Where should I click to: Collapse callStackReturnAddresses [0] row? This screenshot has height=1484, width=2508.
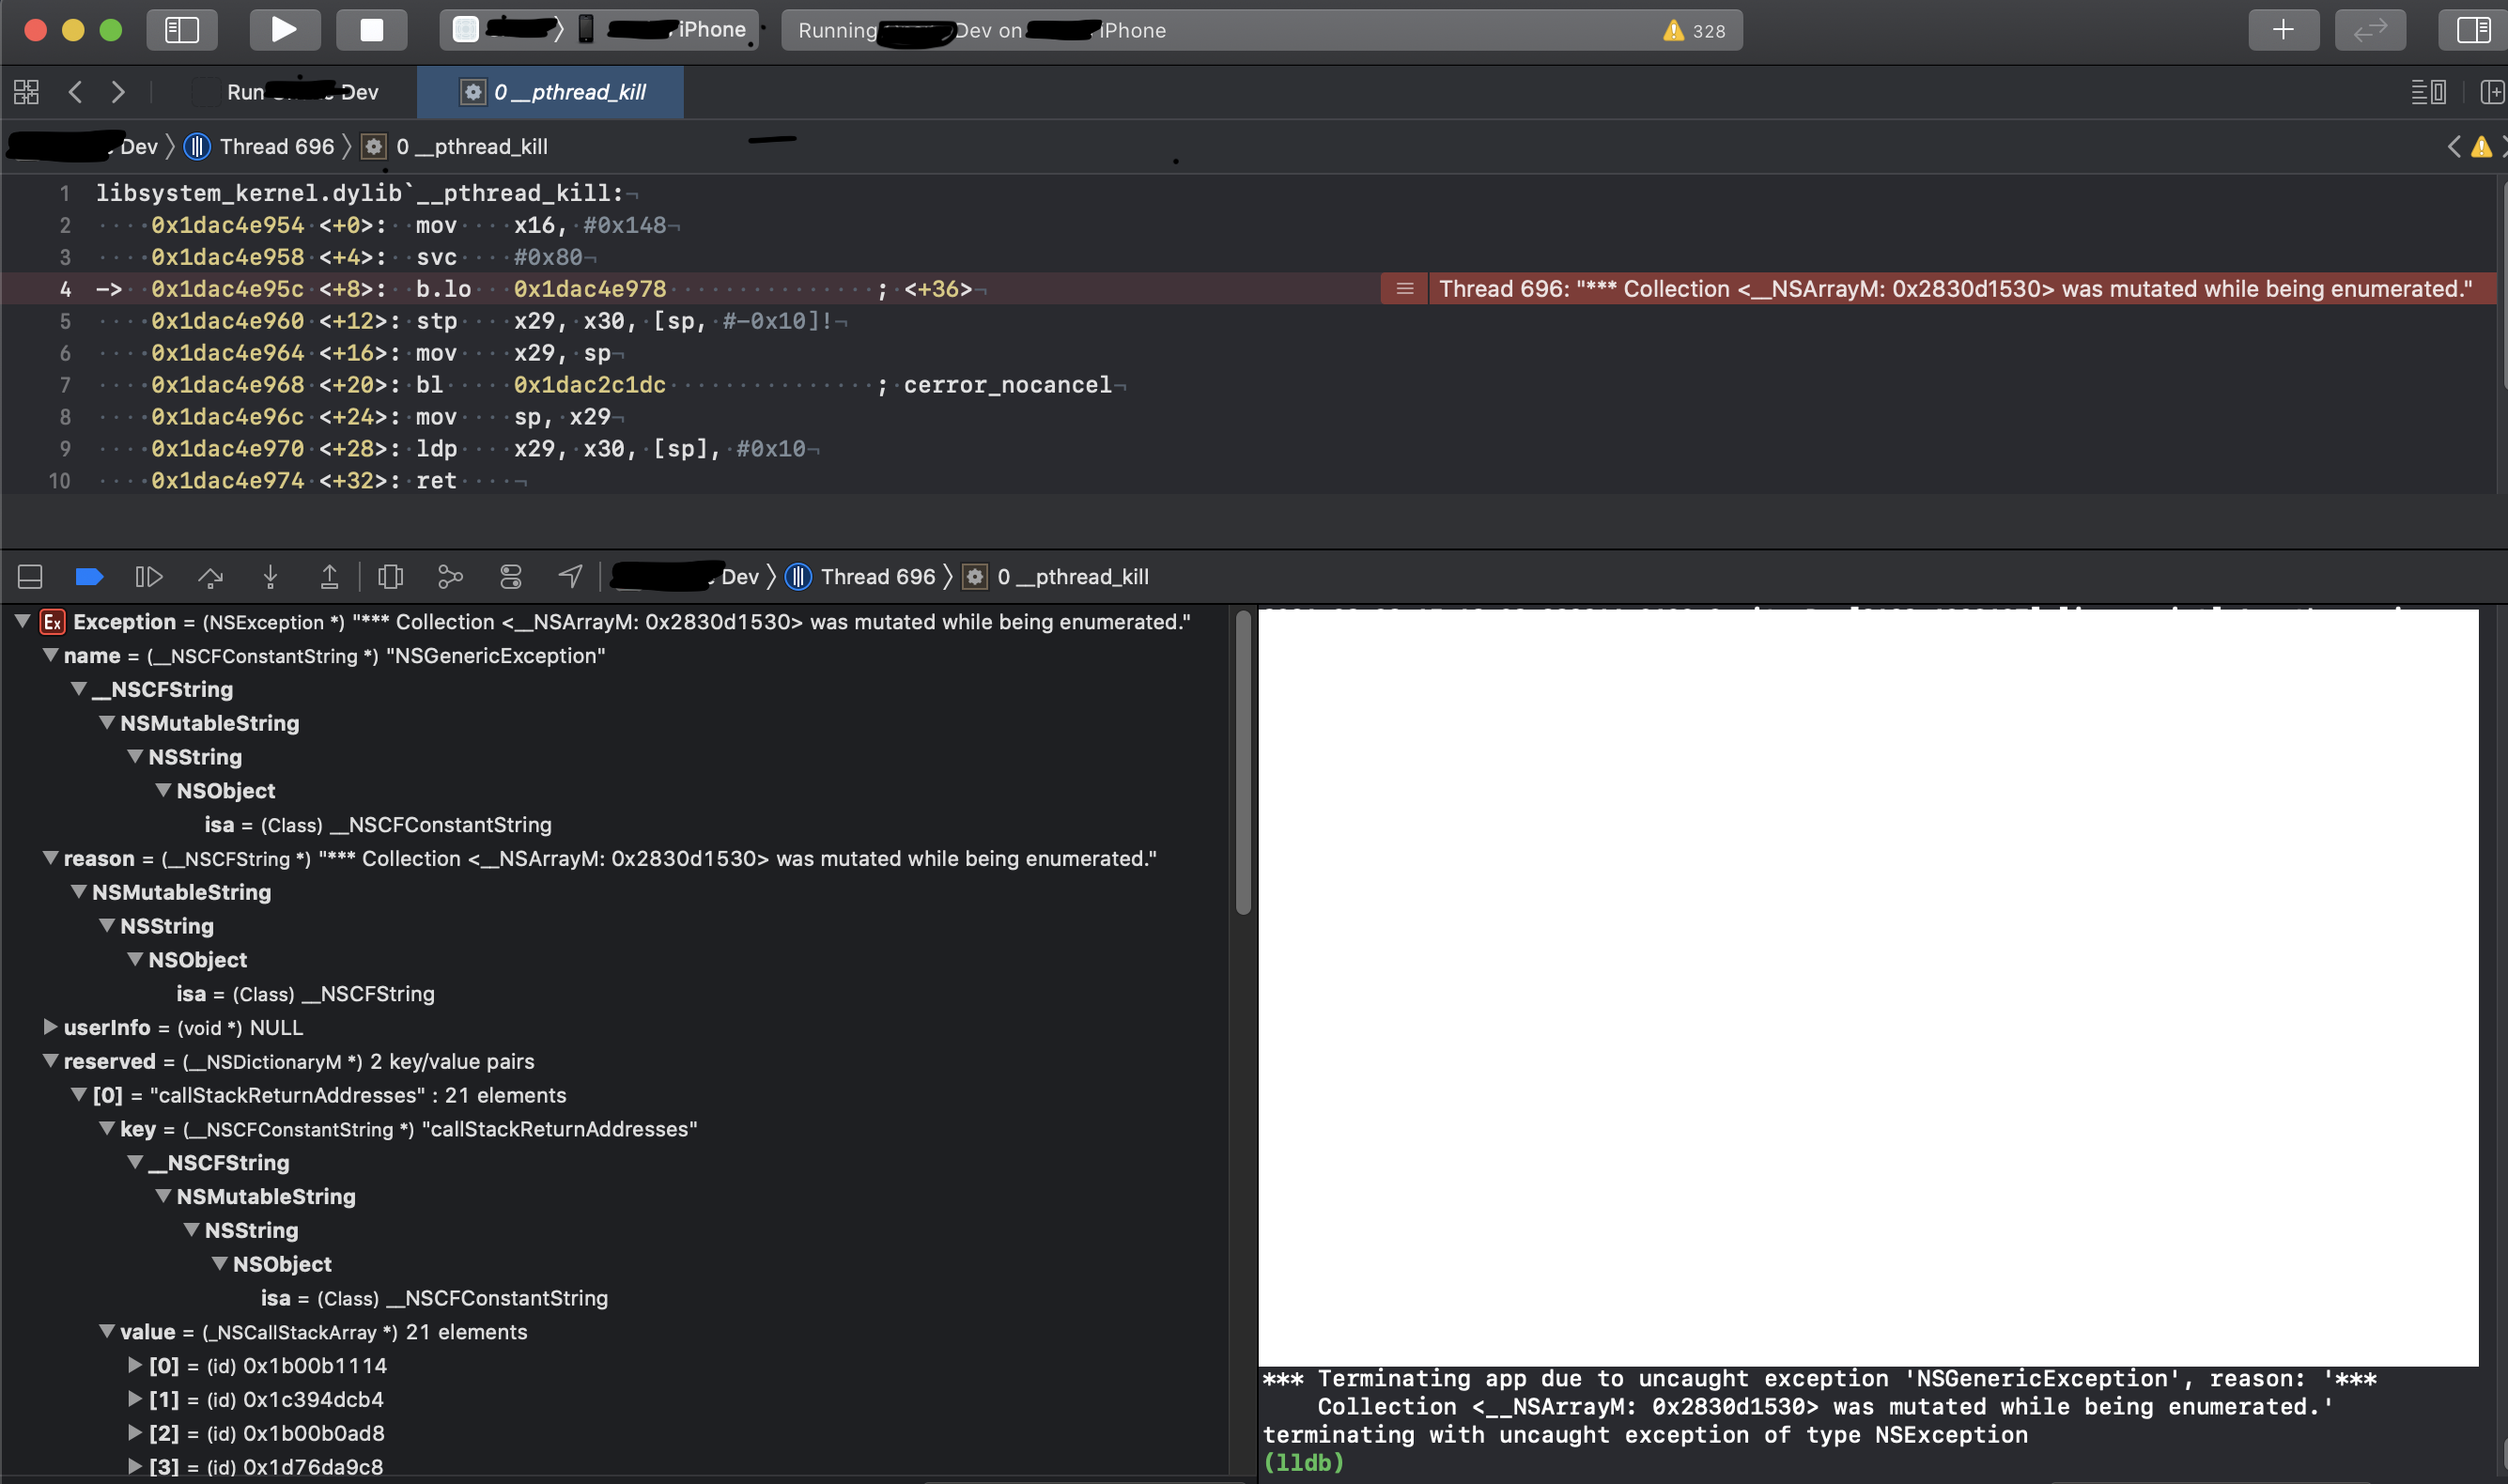pyautogui.click(x=78, y=1096)
